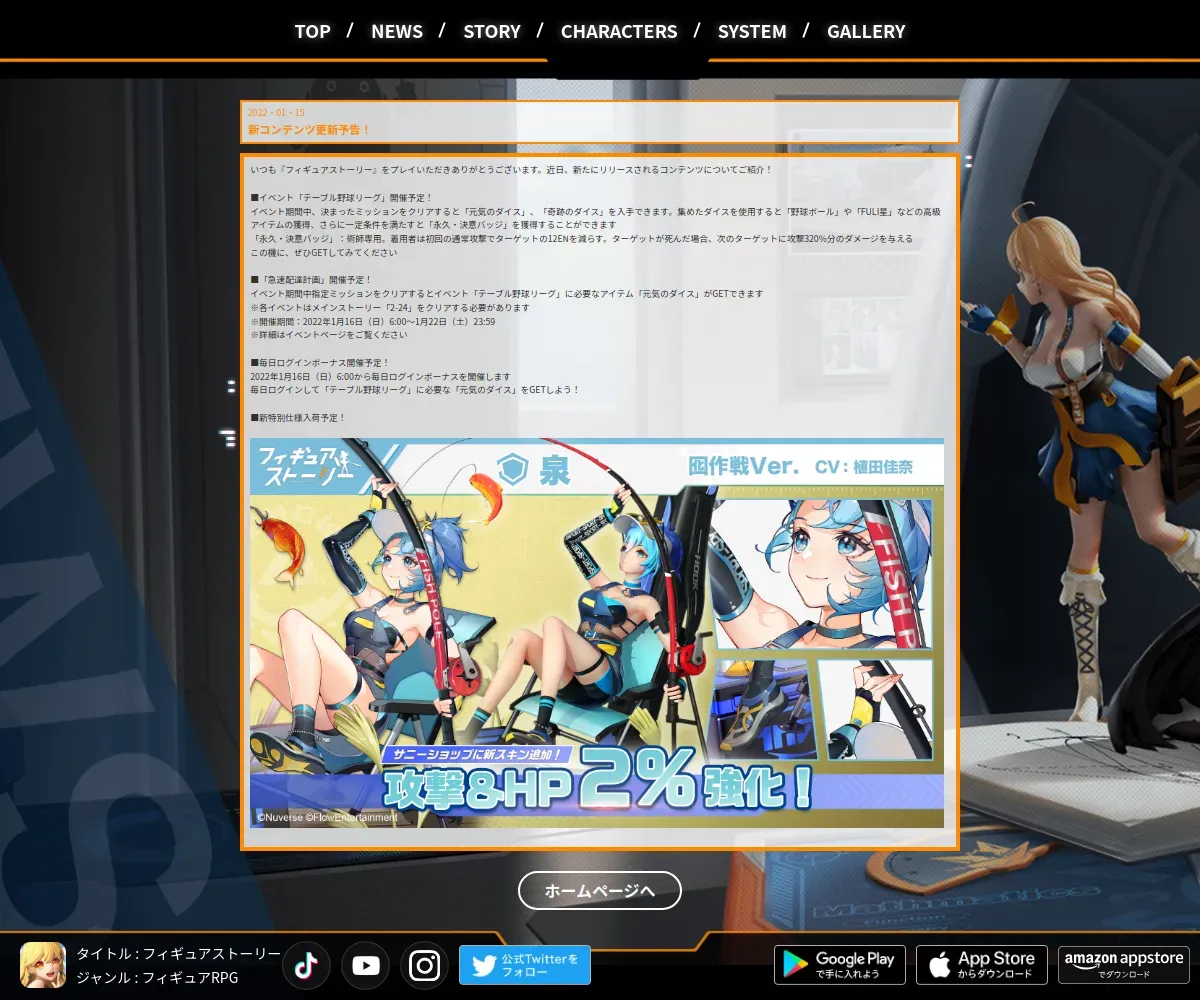Get the game on Google Play

(x=840, y=965)
